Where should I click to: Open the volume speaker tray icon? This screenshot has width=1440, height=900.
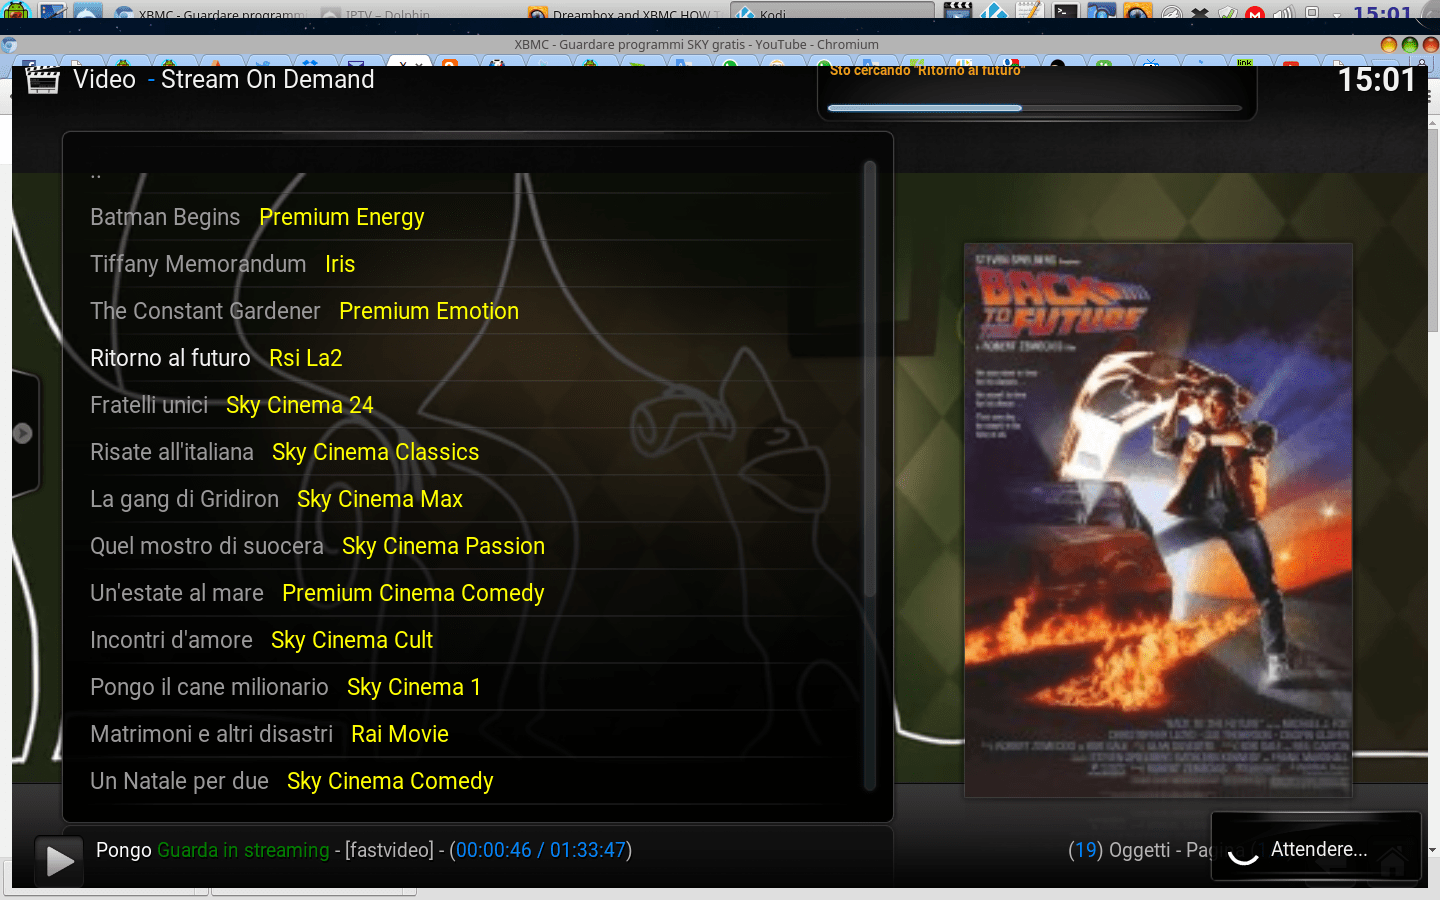1284,13
